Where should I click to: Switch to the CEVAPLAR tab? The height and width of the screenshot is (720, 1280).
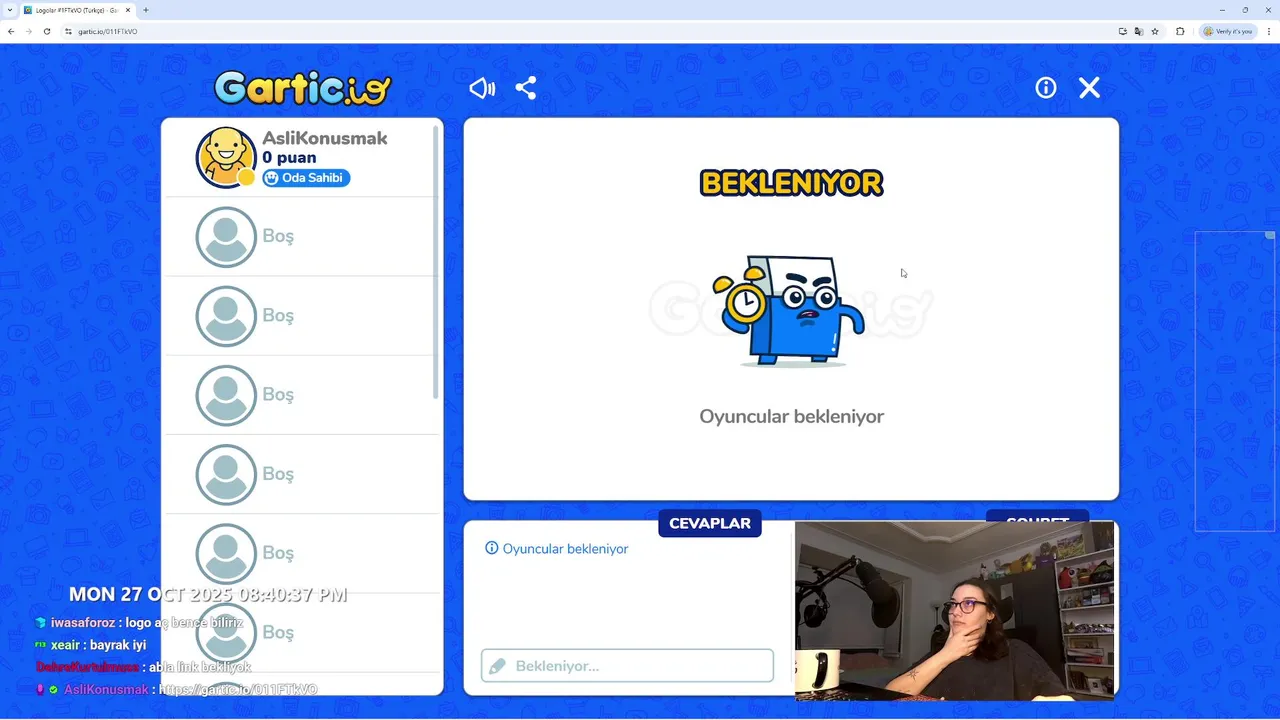(x=710, y=523)
